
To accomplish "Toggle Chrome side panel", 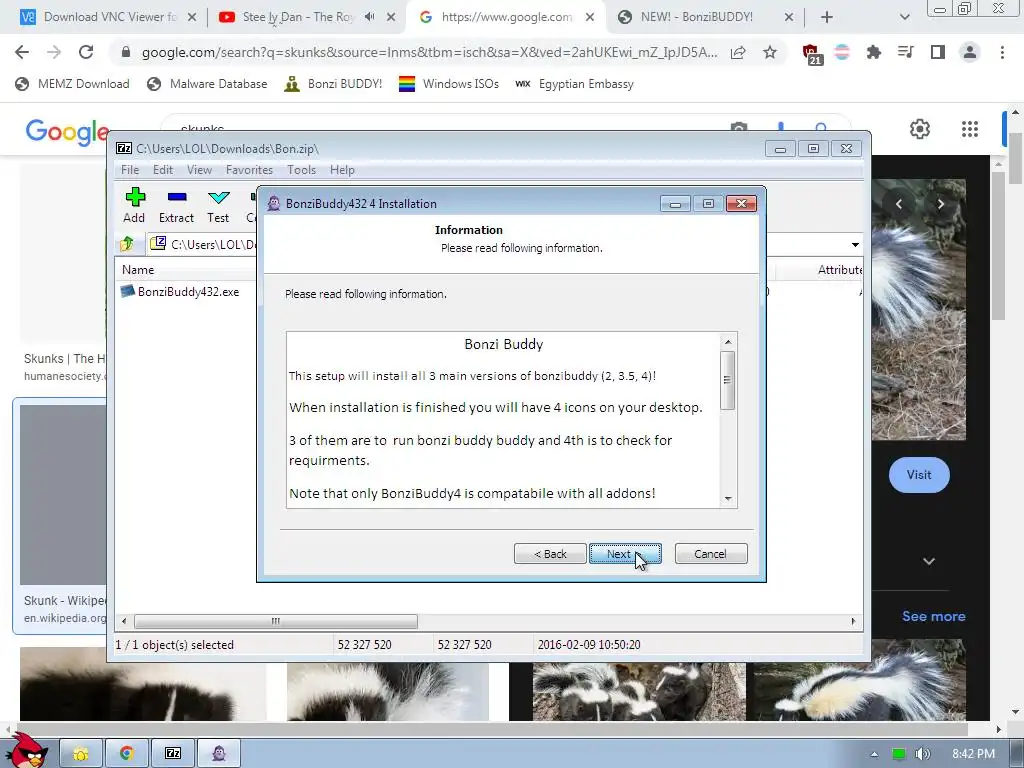I will [938, 52].
